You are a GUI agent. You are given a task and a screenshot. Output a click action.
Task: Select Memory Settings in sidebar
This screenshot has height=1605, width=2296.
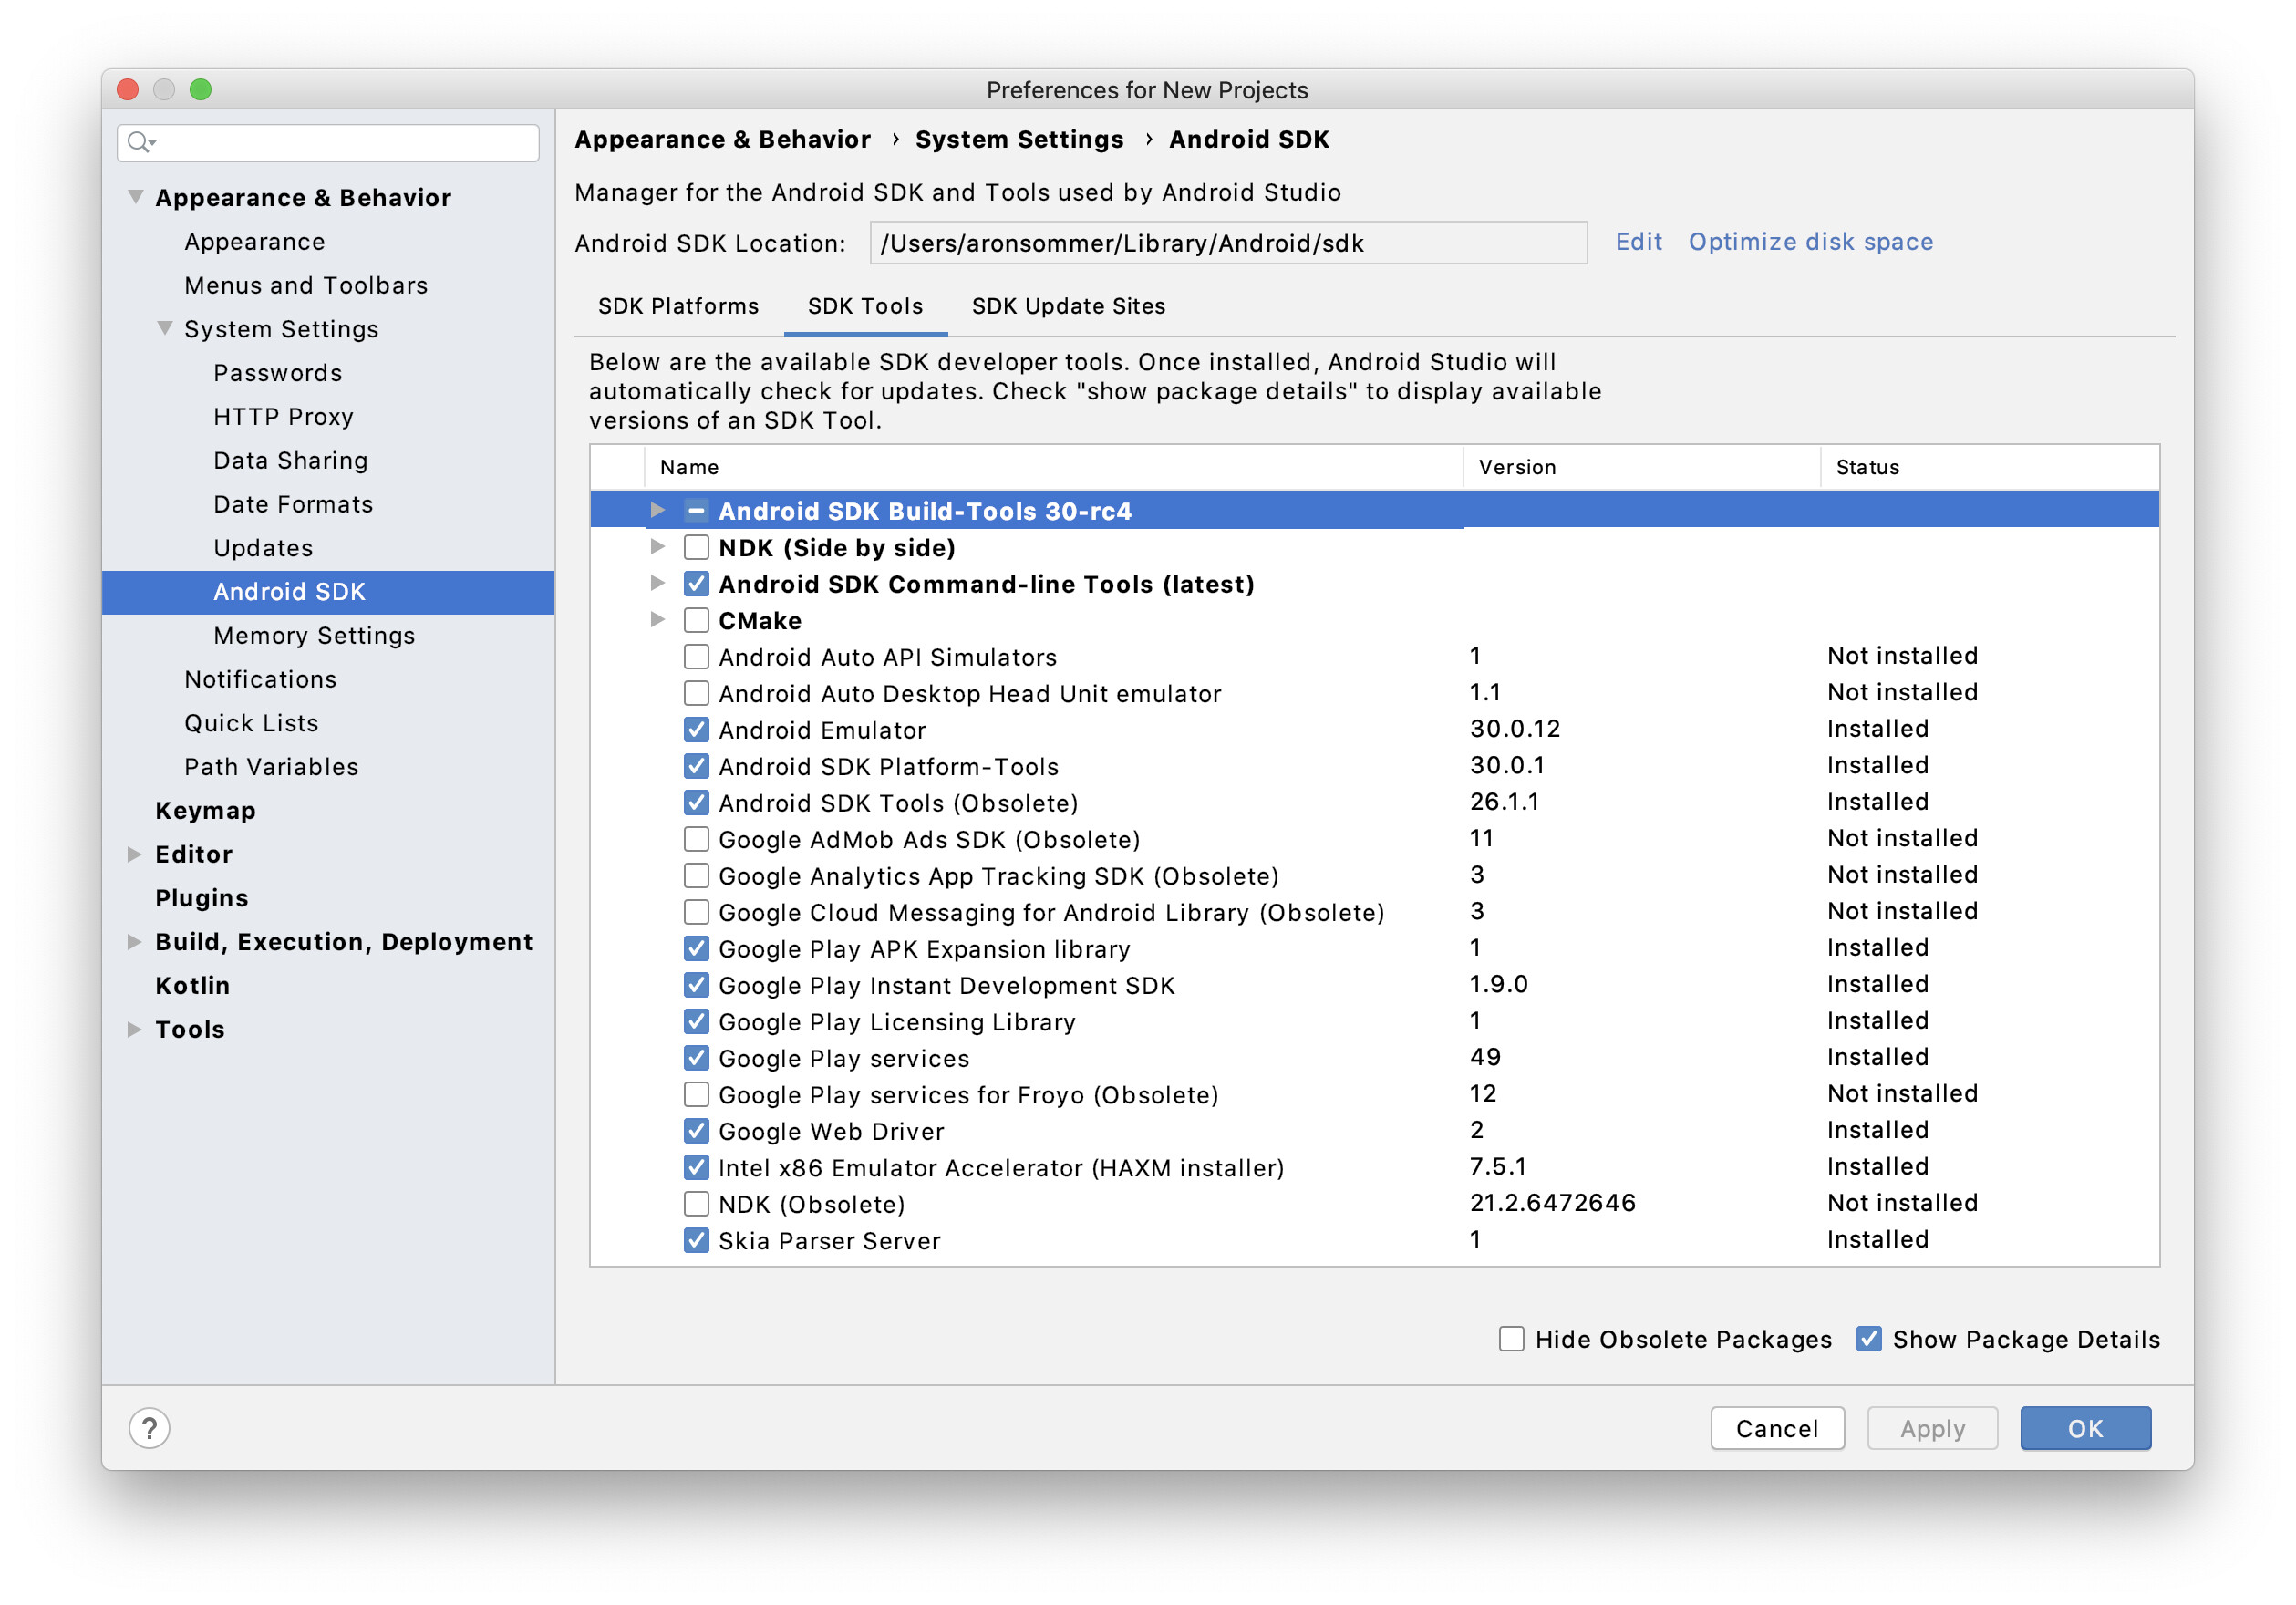point(314,635)
